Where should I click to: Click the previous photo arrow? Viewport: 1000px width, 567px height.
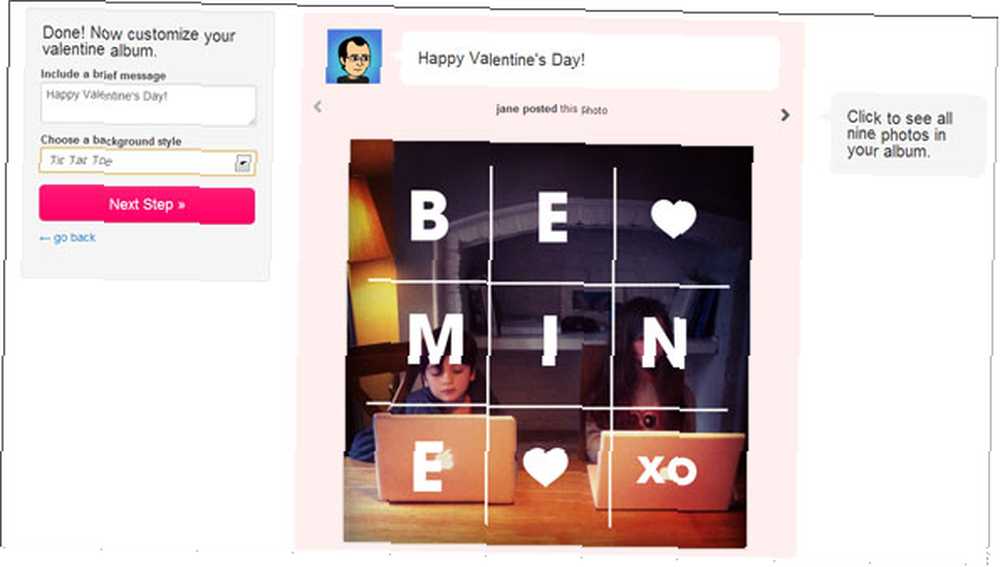[318, 107]
